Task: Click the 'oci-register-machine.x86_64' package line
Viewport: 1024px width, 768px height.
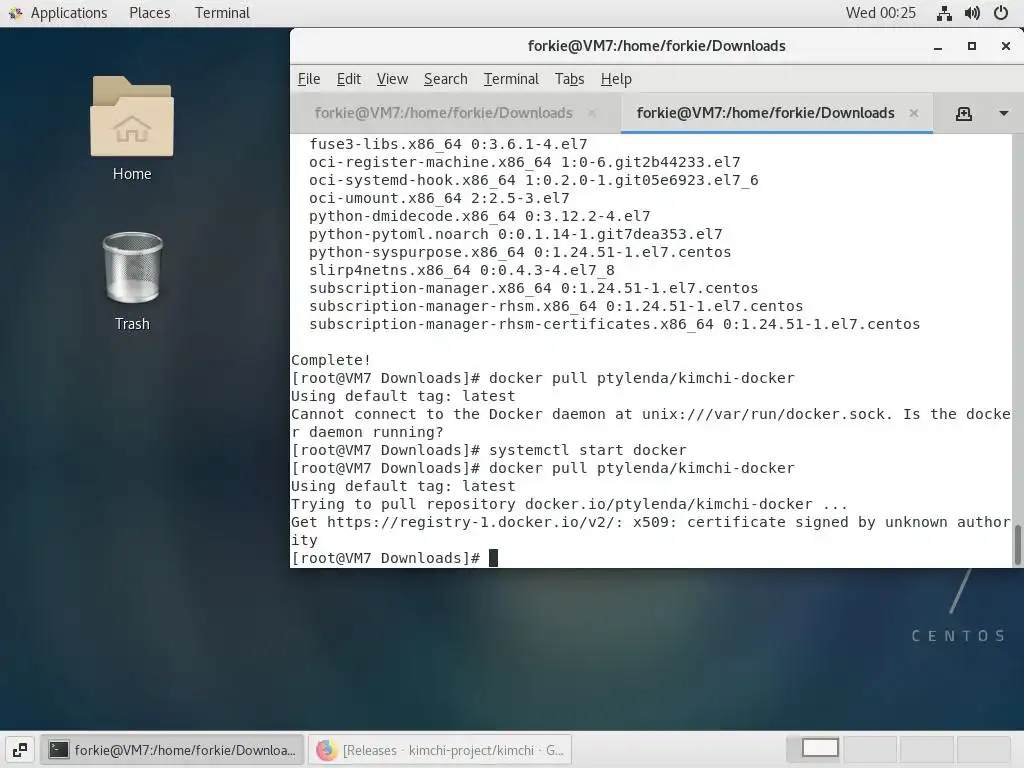Action: 525,162
